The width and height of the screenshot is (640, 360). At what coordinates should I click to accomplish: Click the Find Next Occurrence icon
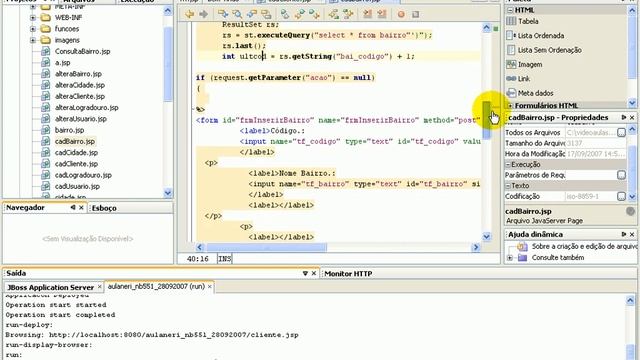[252, 14]
